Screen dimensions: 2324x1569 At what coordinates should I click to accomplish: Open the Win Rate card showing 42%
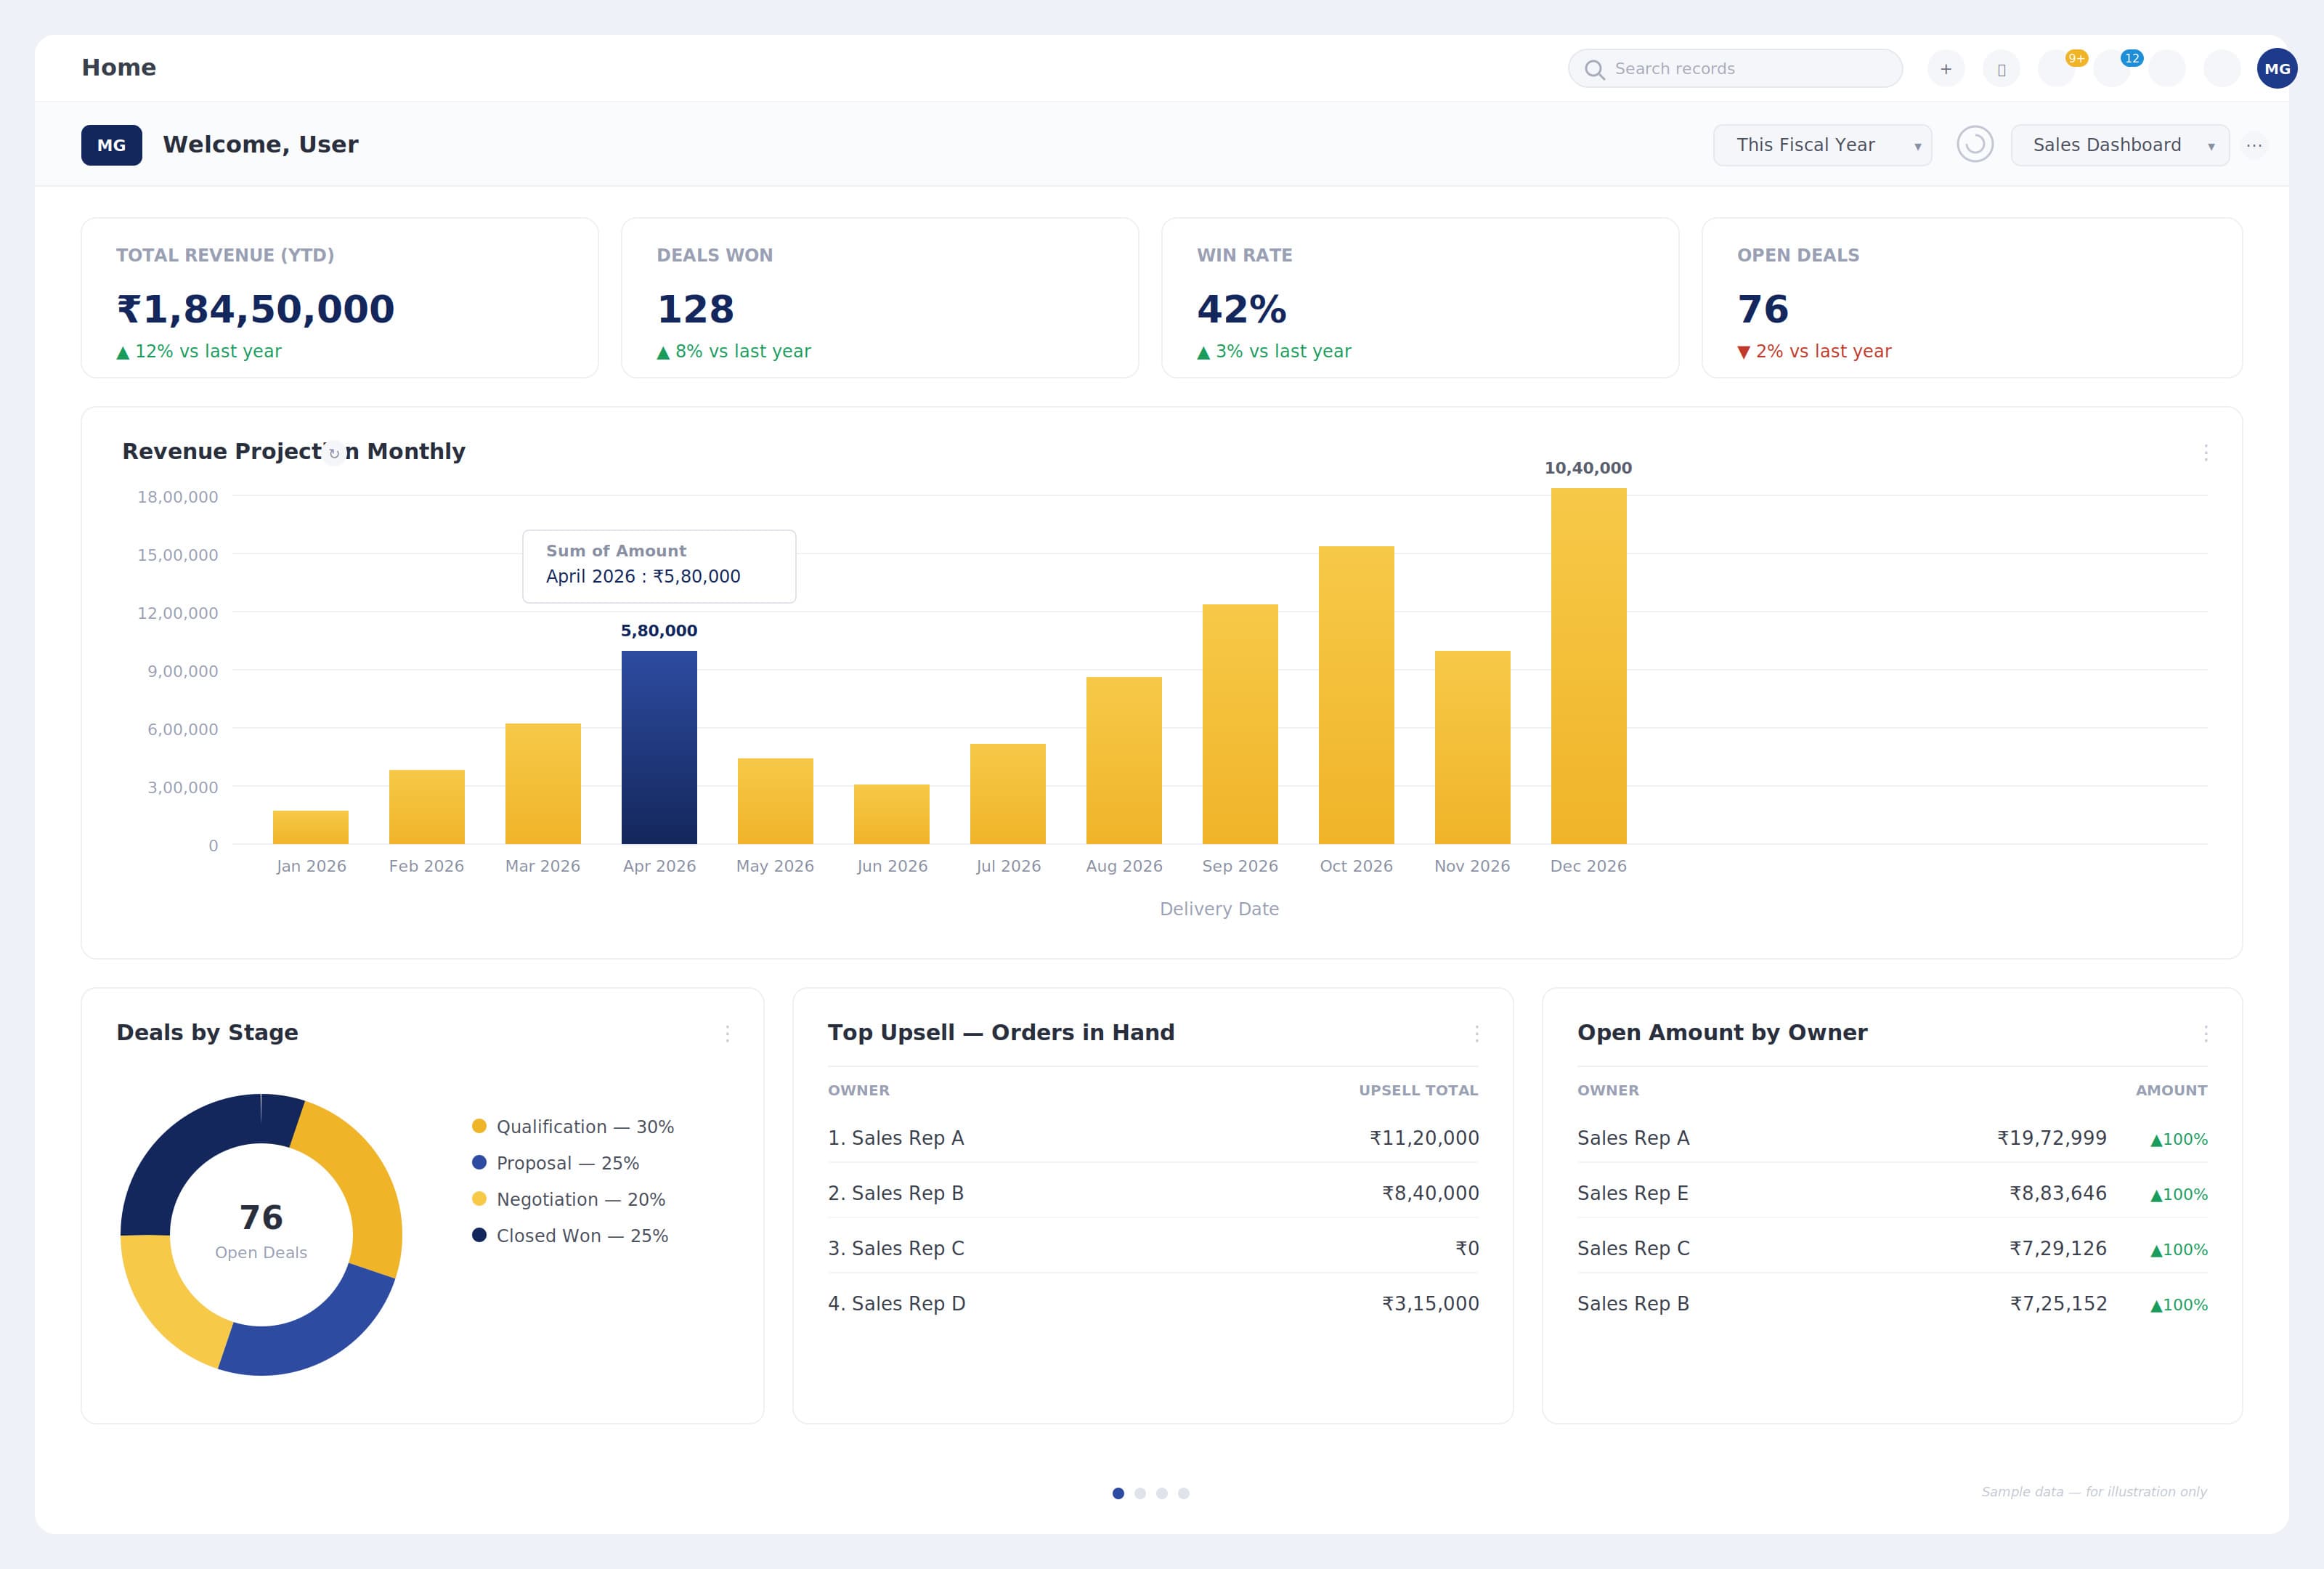click(1419, 298)
